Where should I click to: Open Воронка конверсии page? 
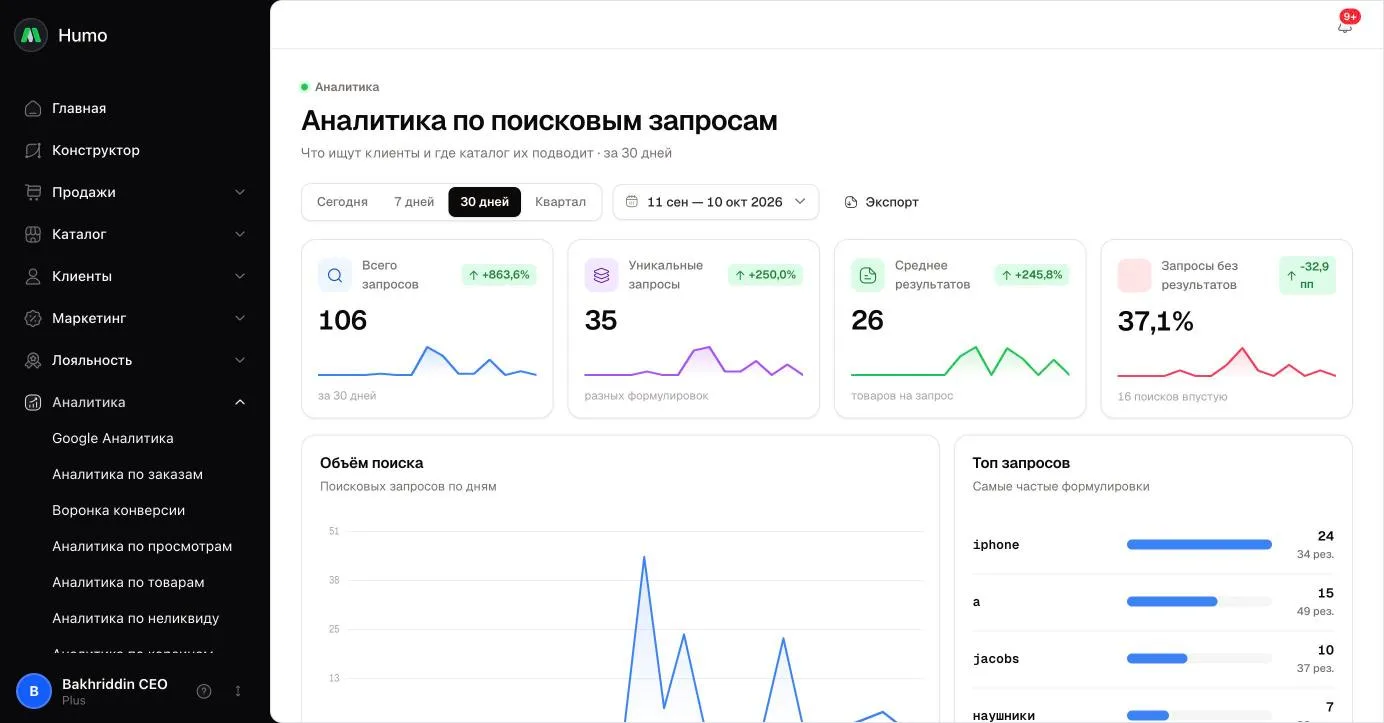click(x=119, y=510)
